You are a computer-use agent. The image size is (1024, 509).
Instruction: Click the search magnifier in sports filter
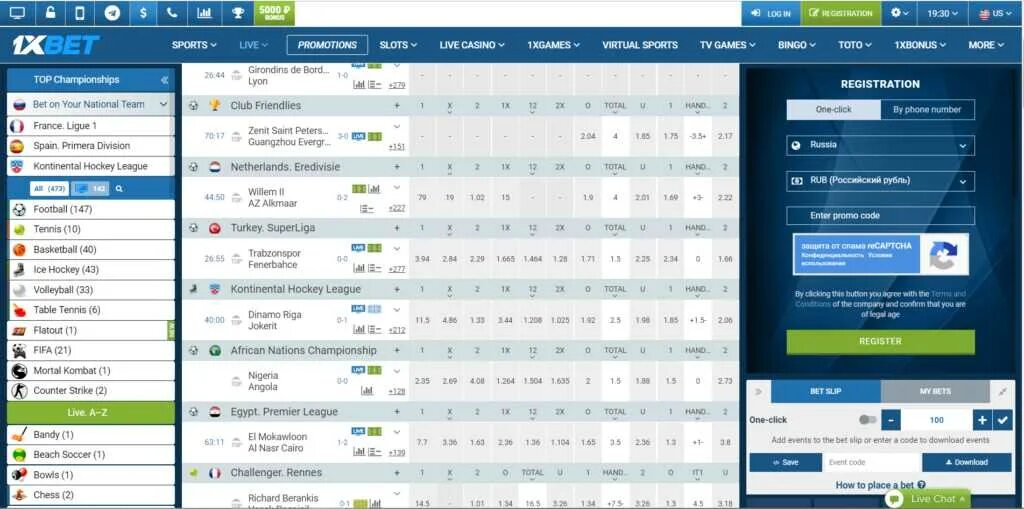119,189
